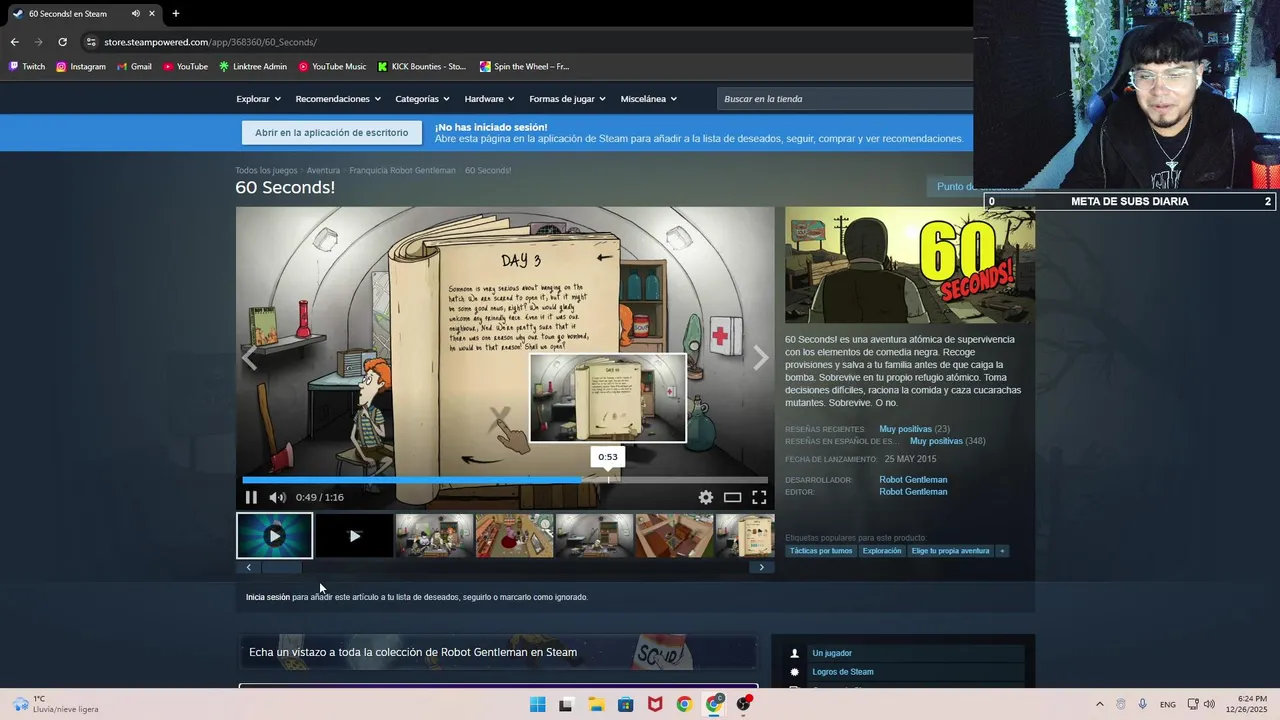Enter fullscreen video mode
Image resolution: width=1280 pixels, height=720 pixels.
[x=759, y=497]
